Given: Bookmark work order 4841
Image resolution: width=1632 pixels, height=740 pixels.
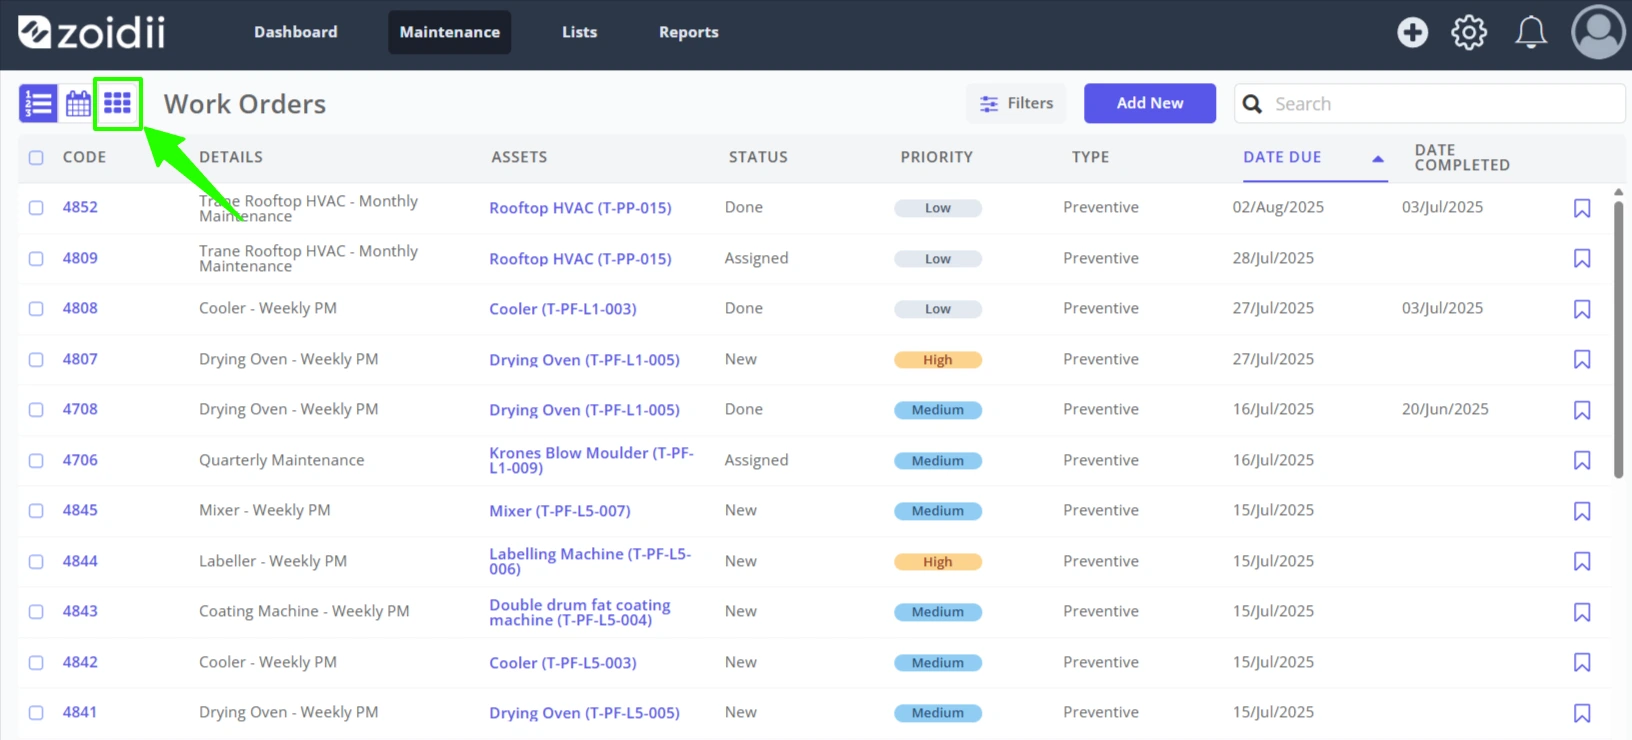Looking at the screenshot, I should click(1582, 713).
